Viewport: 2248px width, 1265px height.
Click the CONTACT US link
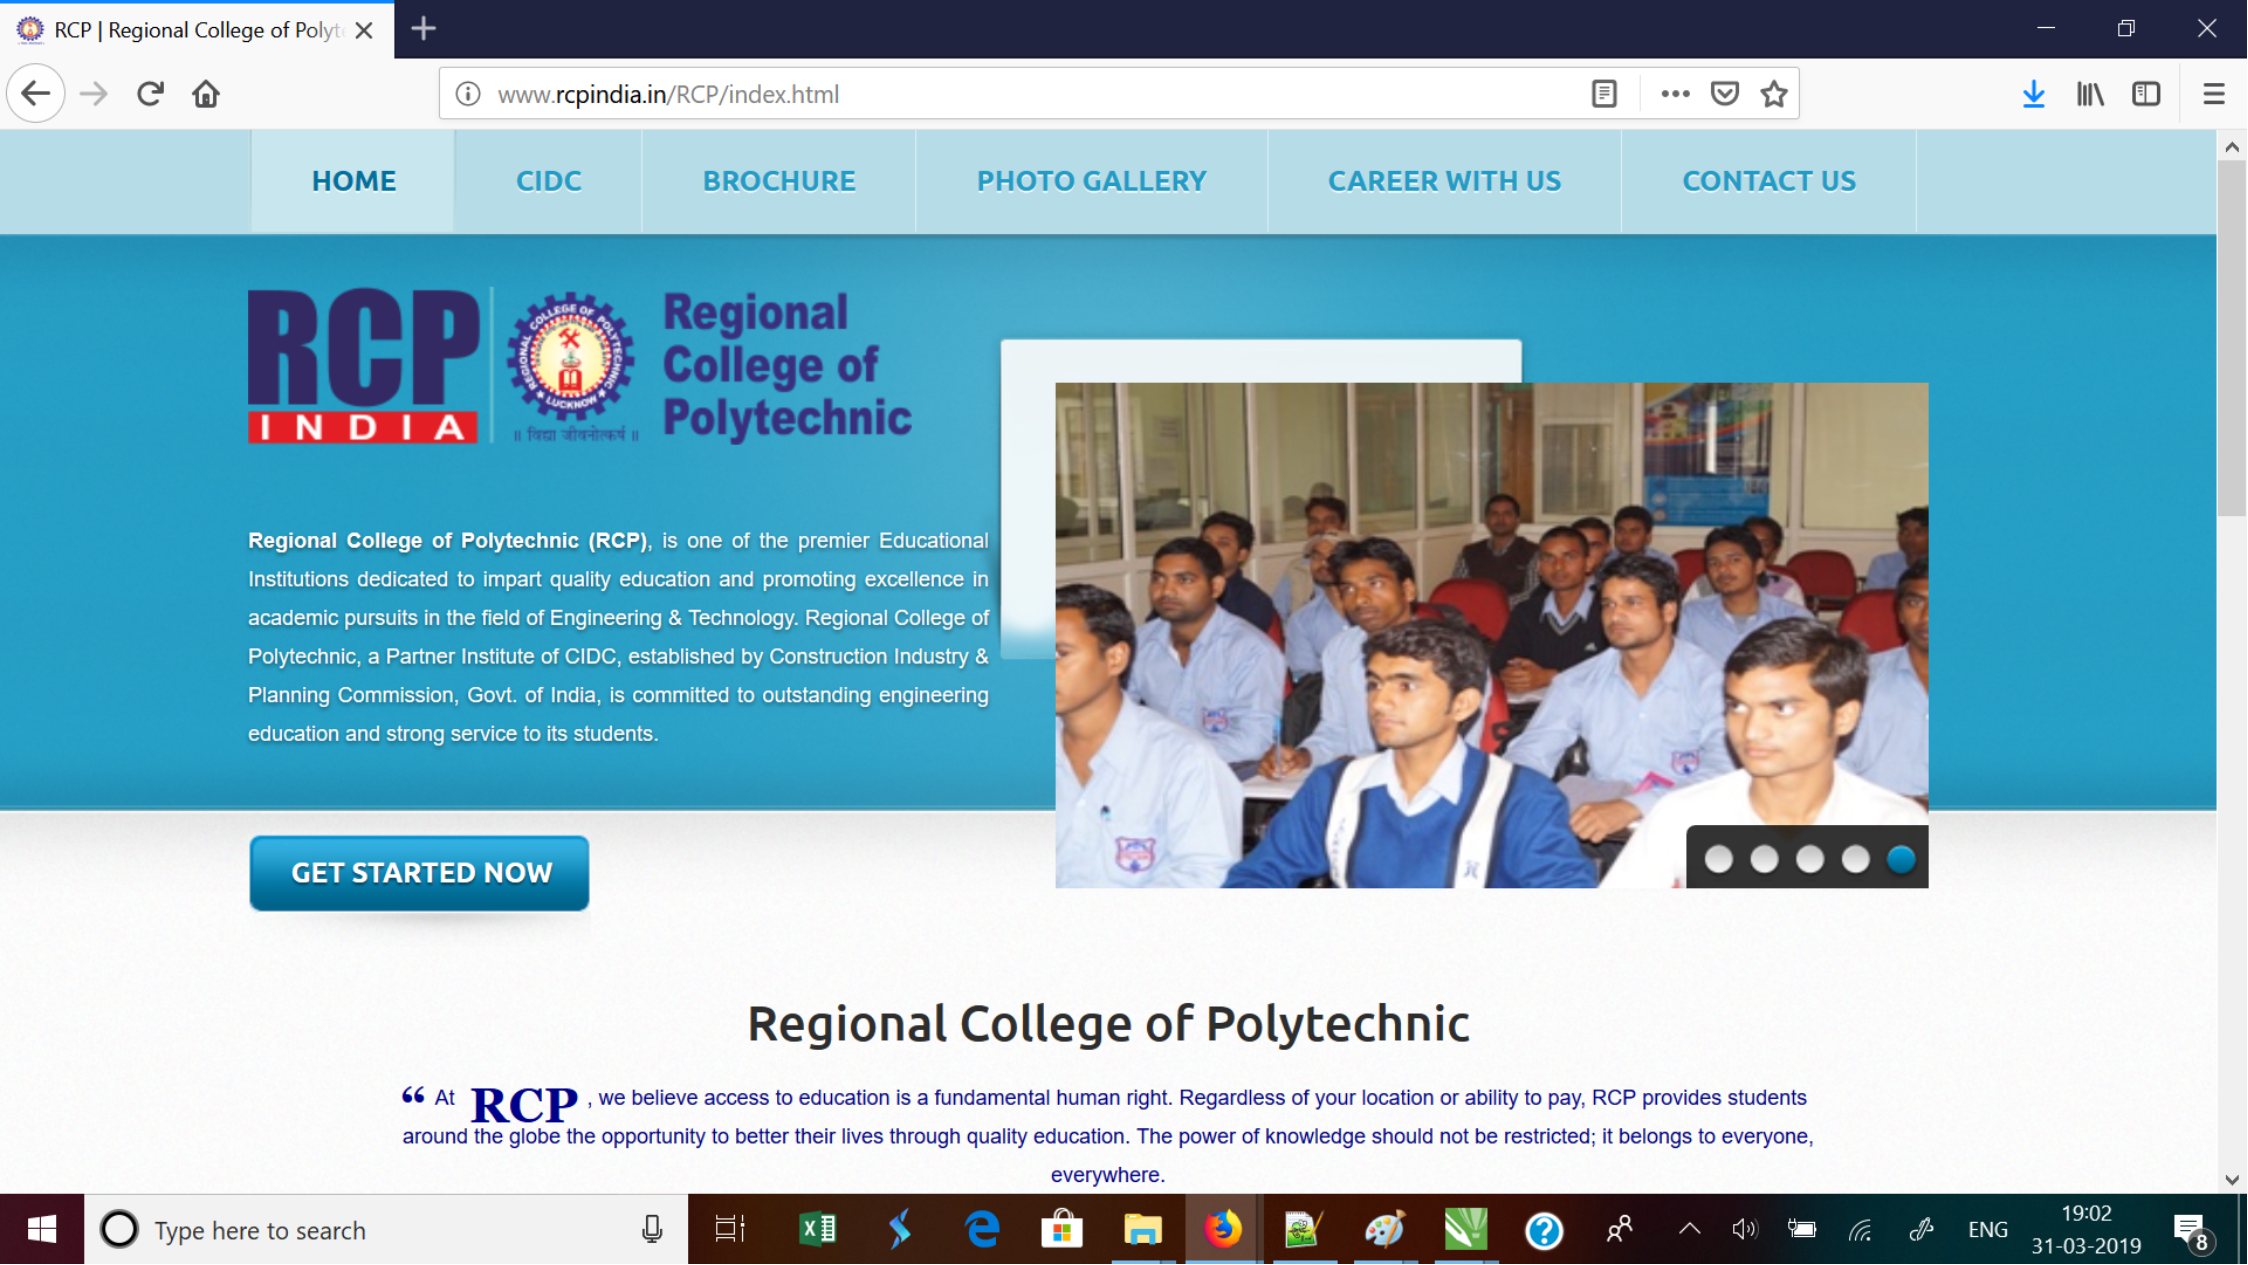click(1768, 181)
